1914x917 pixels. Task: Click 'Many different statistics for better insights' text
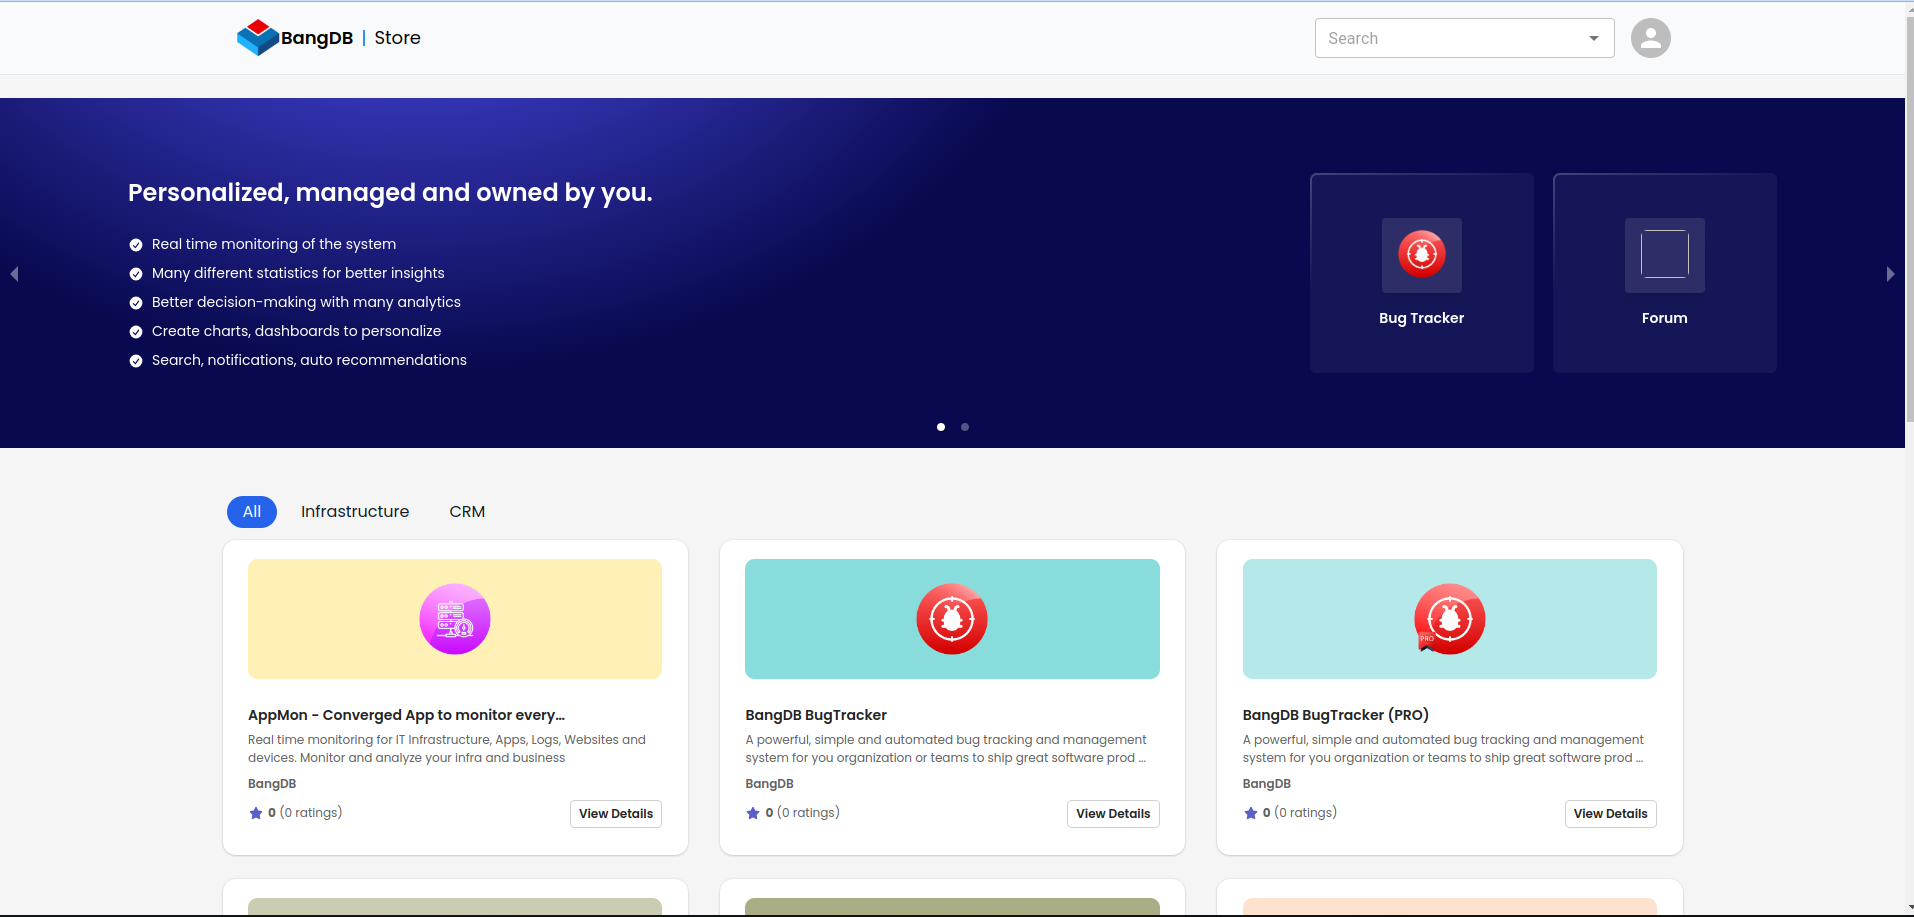(x=298, y=273)
